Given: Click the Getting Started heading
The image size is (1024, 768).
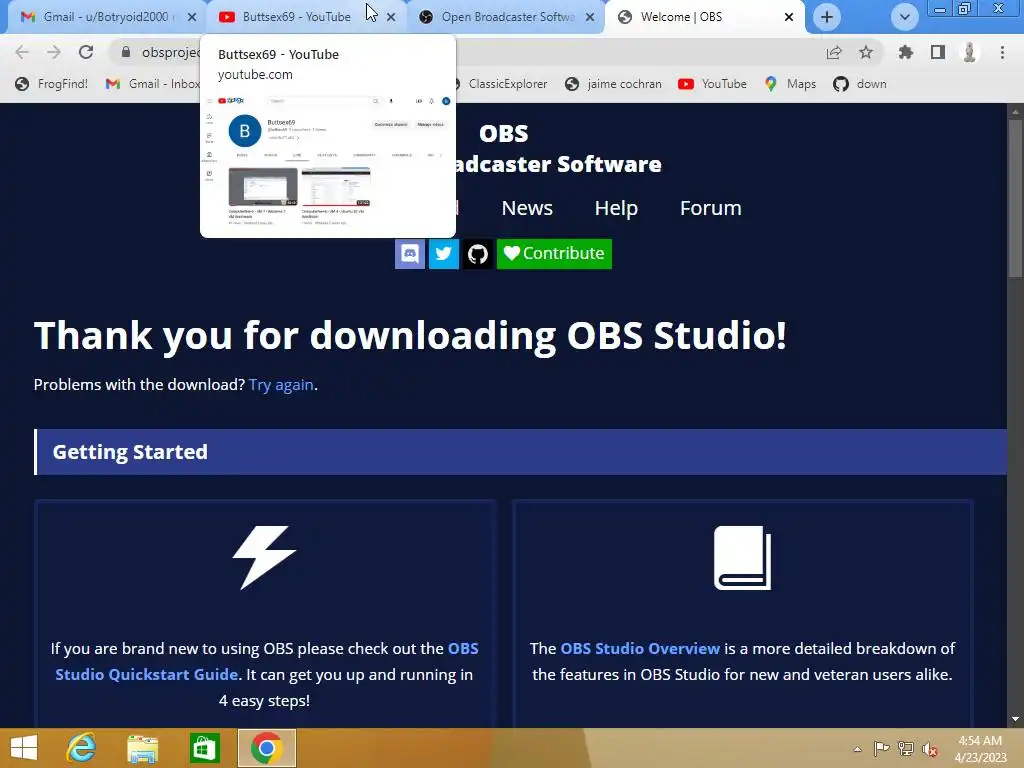Looking at the screenshot, I should tap(130, 452).
